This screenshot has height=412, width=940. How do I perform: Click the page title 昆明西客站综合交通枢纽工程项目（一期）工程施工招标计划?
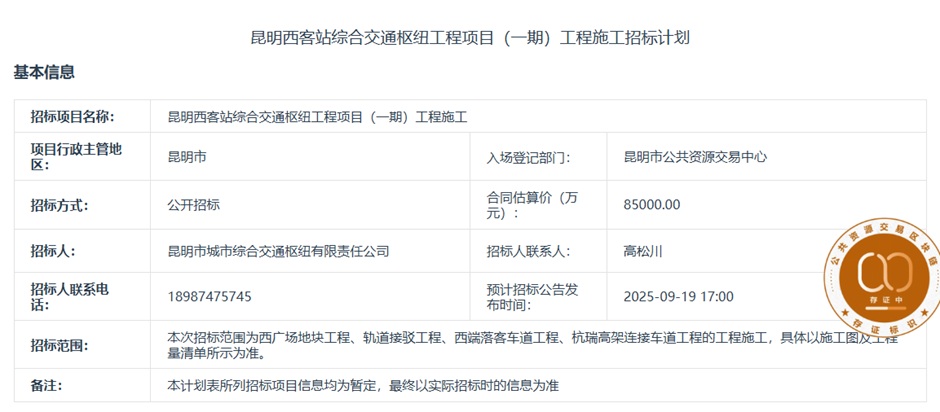470,38
